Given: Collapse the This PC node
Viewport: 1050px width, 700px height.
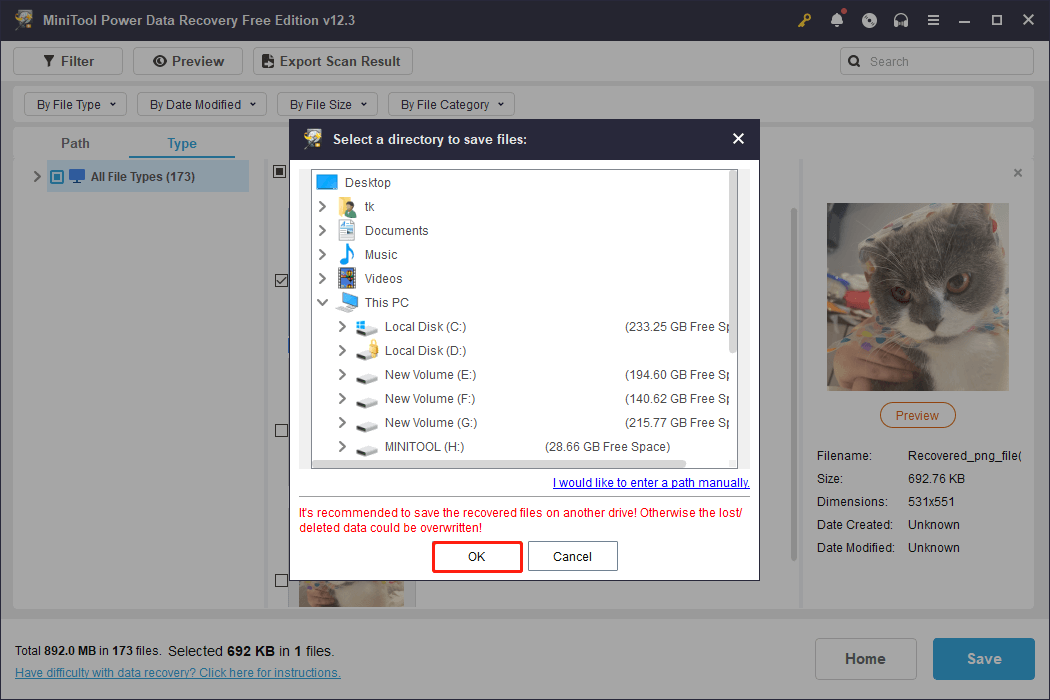Looking at the screenshot, I should point(322,303).
